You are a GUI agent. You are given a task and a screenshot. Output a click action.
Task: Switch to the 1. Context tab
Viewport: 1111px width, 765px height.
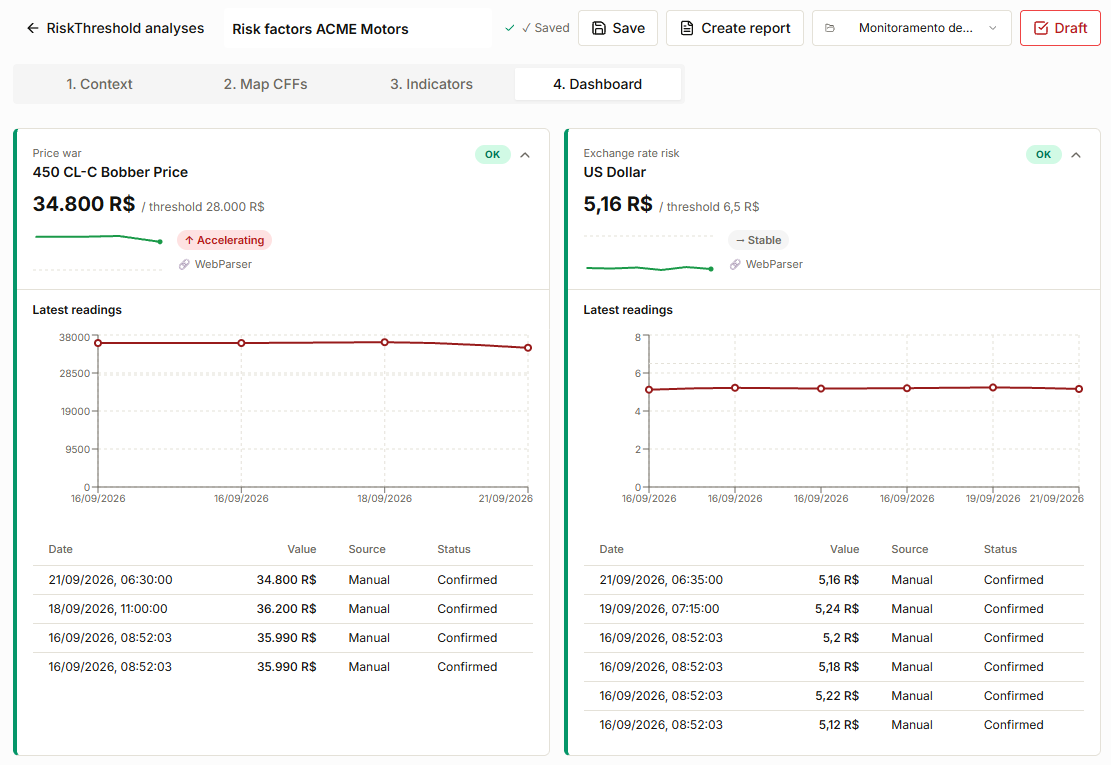pyautogui.click(x=99, y=84)
